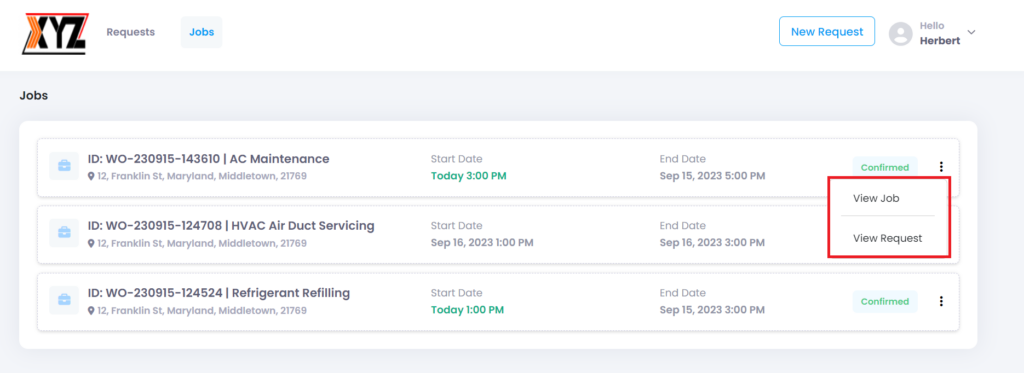Click the AC Maintenance briefcase icon
This screenshot has width=1024, height=373.
coord(64,166)
